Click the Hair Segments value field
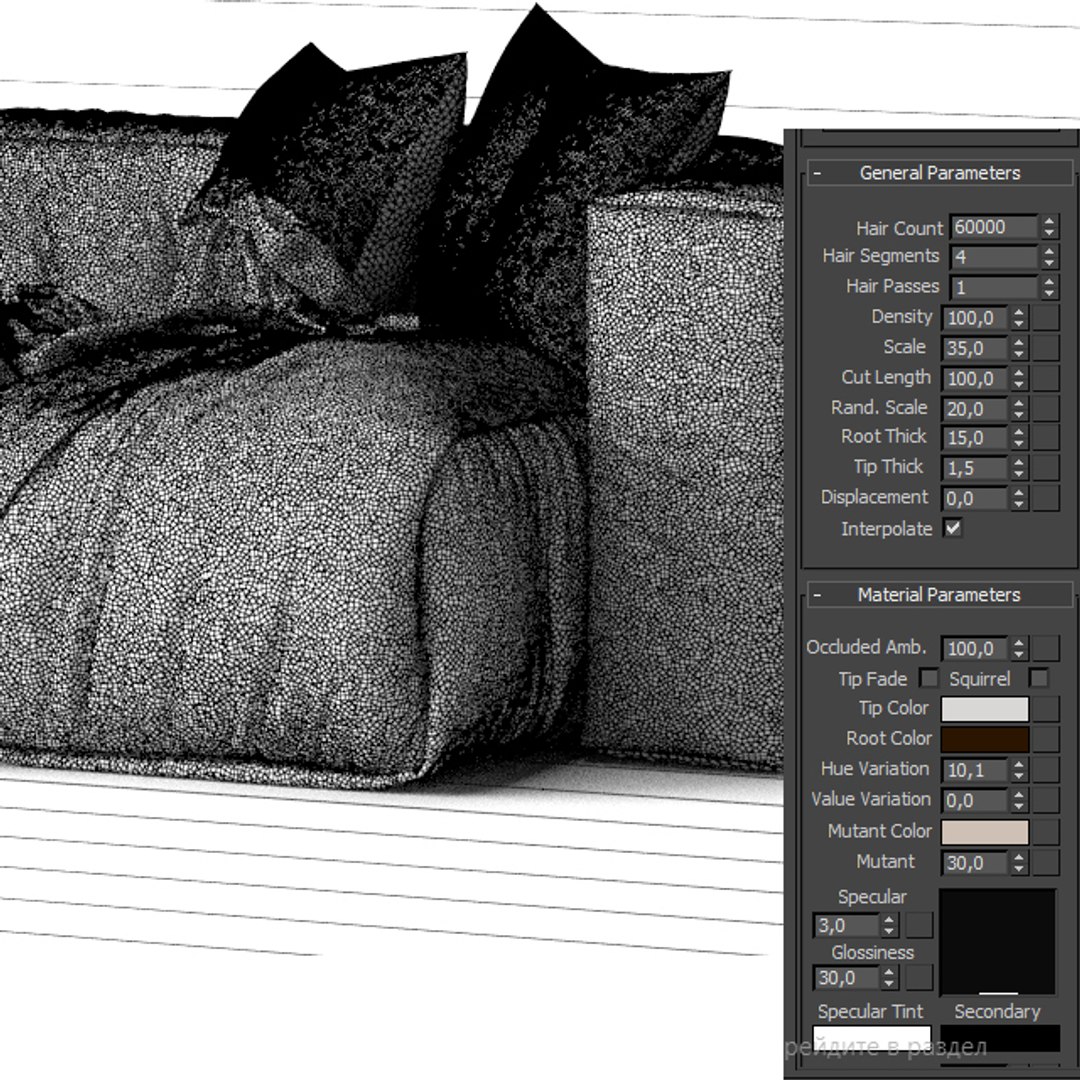The width and height of the screenshot is (1080, 1080). [x=993, y=257]
